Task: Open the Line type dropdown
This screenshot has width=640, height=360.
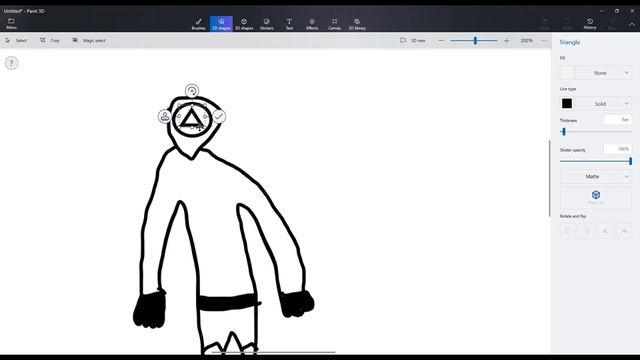Action: pyautogui.click(x=604, y=104)
